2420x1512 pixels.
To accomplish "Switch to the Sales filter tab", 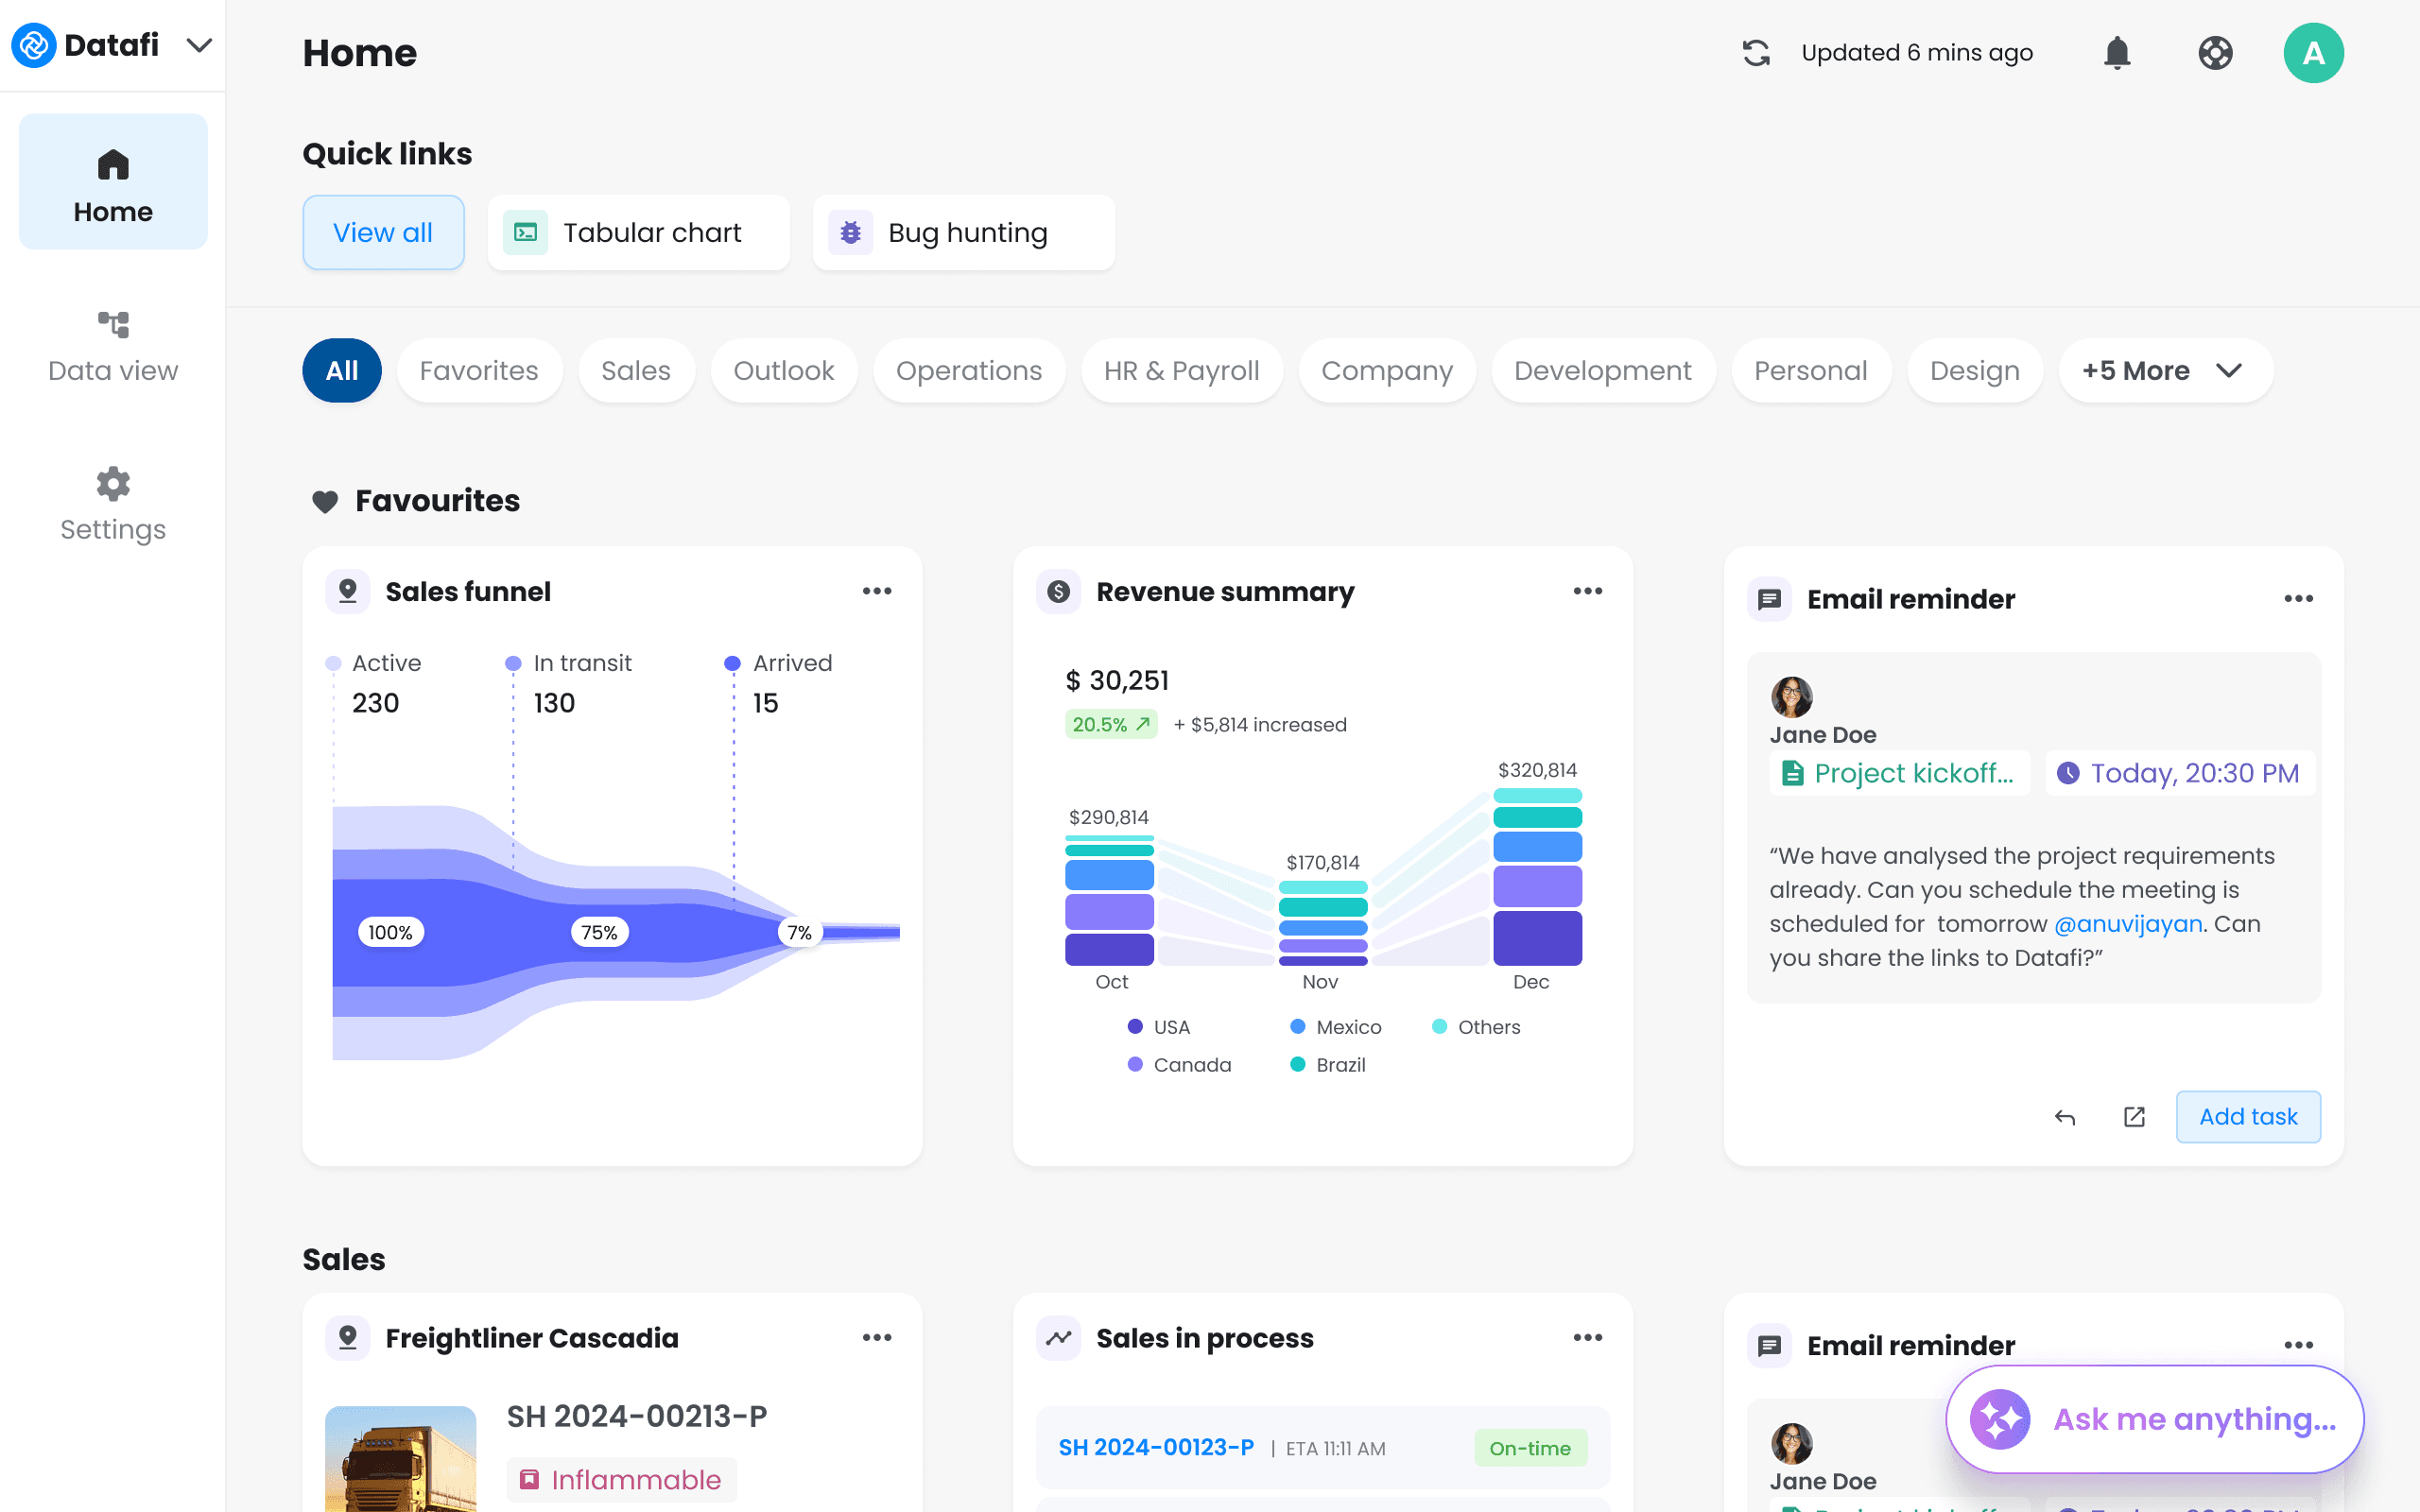I will tap(636, 371).
